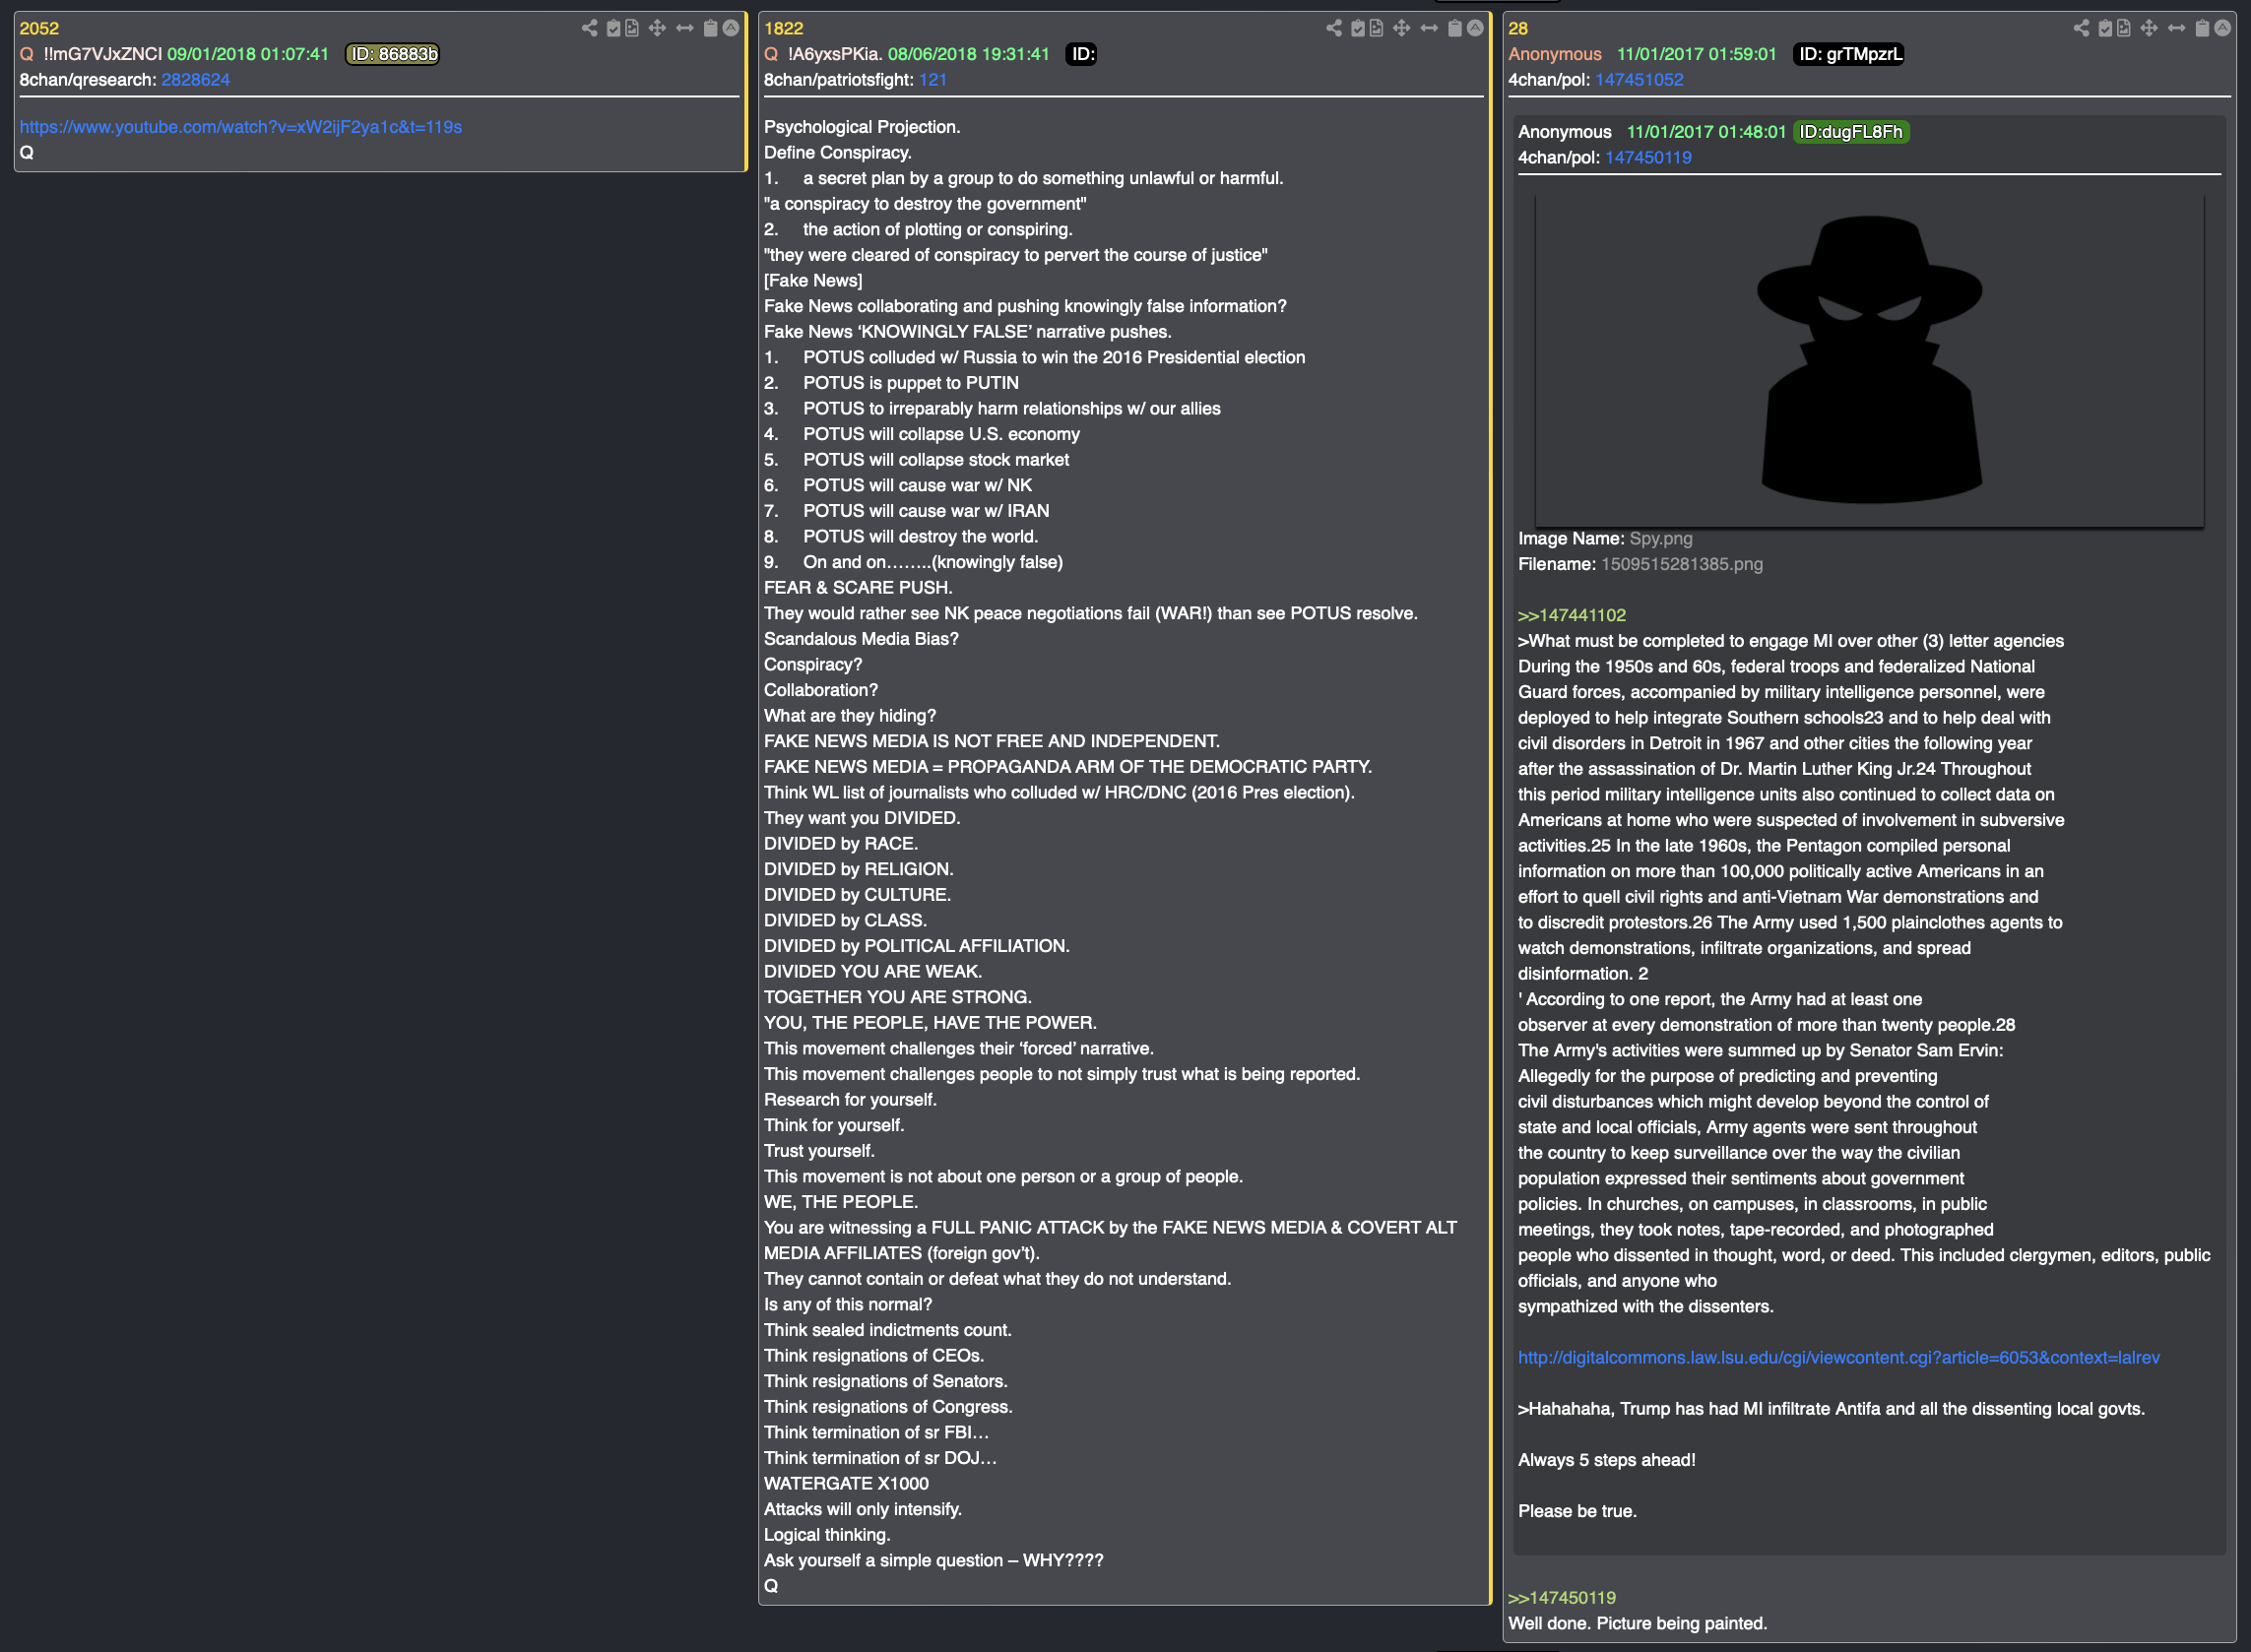This screenshot has height=1652, width=2251.
Task: Click the line 'Always 5 steps ahead!'
Action: [1607, 1460]
